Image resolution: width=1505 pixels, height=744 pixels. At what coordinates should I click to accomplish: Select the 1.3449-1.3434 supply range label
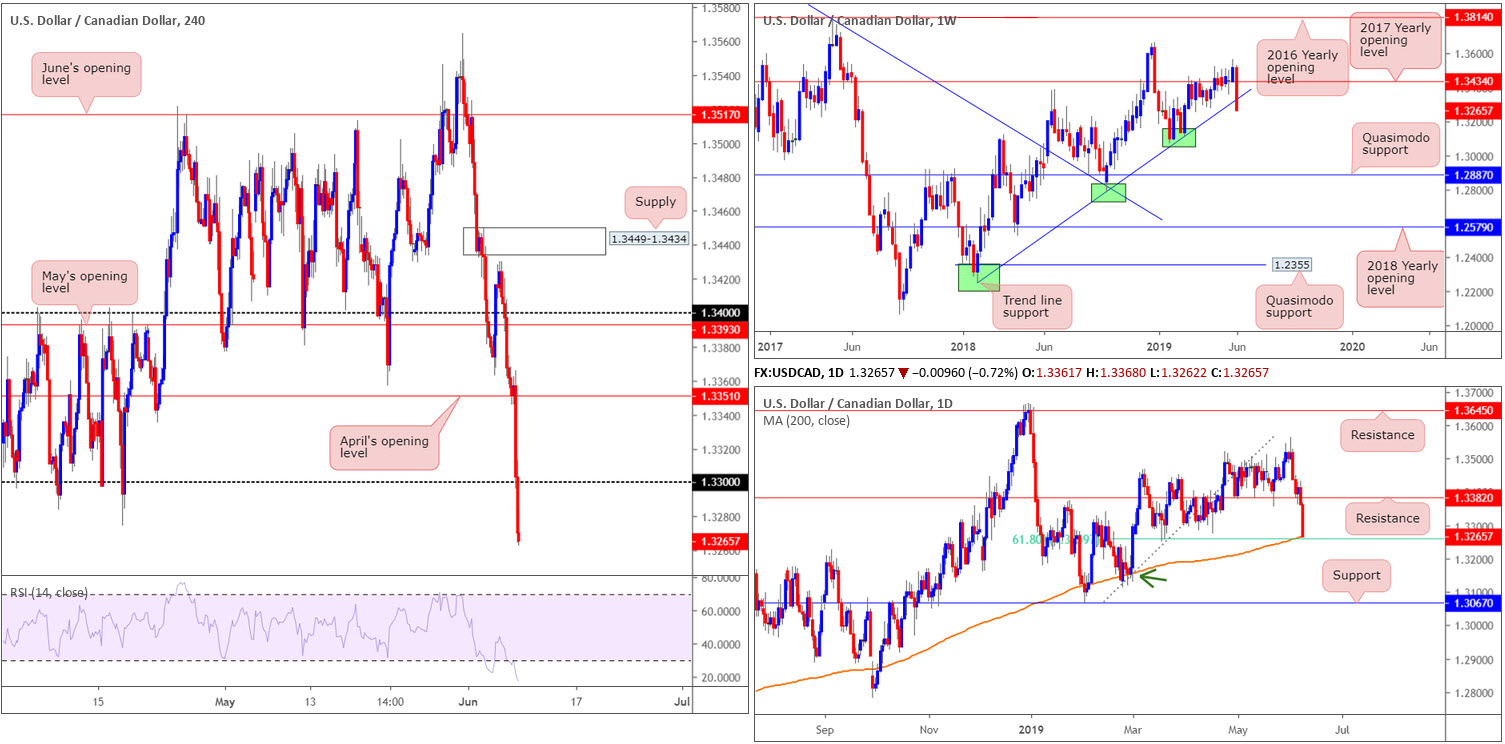648,238
